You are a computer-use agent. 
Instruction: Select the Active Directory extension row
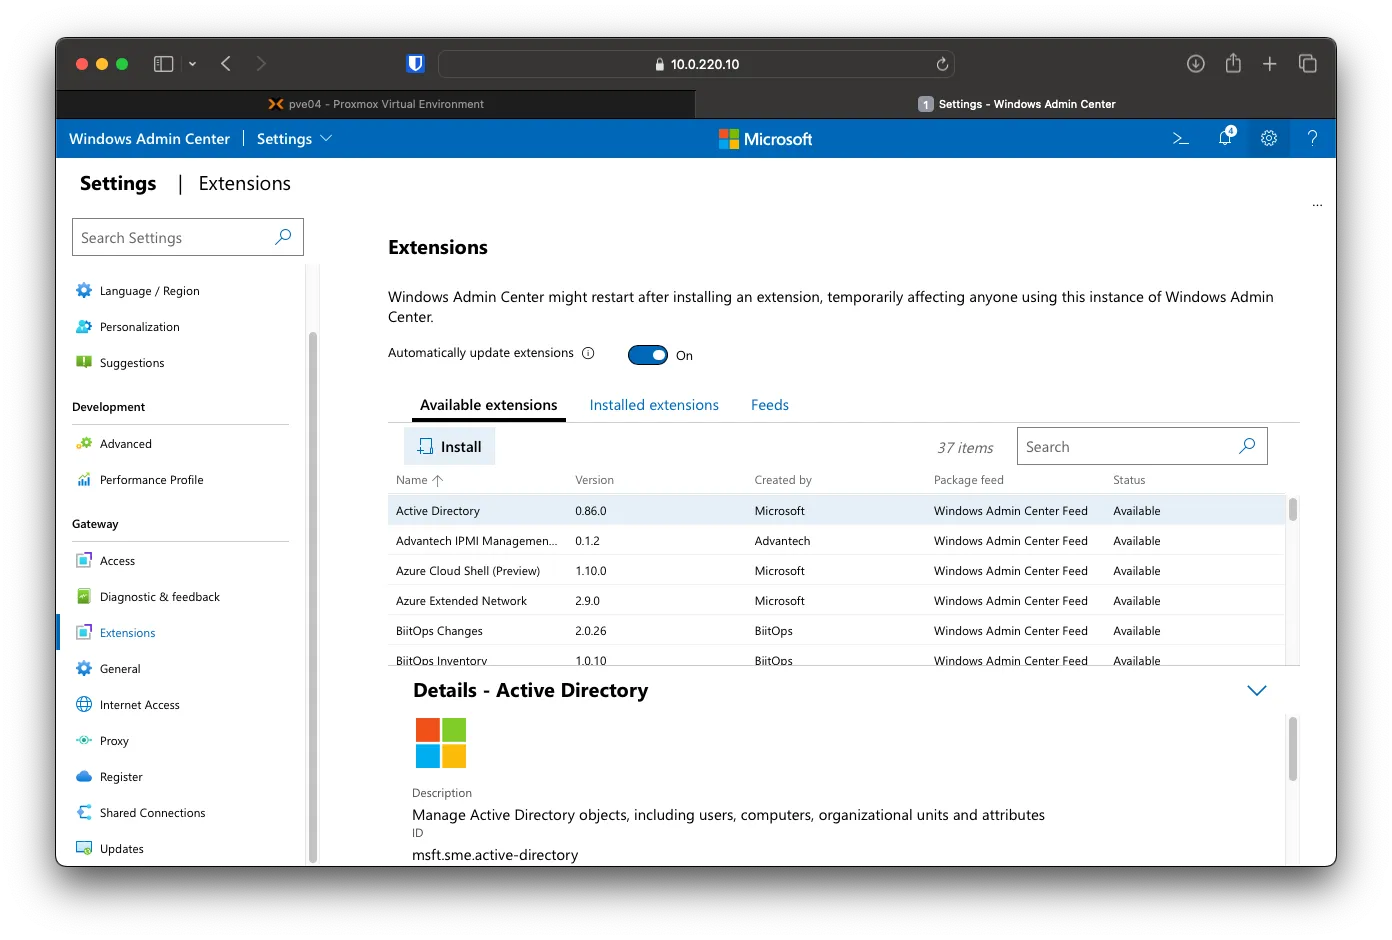pos(836,510)
